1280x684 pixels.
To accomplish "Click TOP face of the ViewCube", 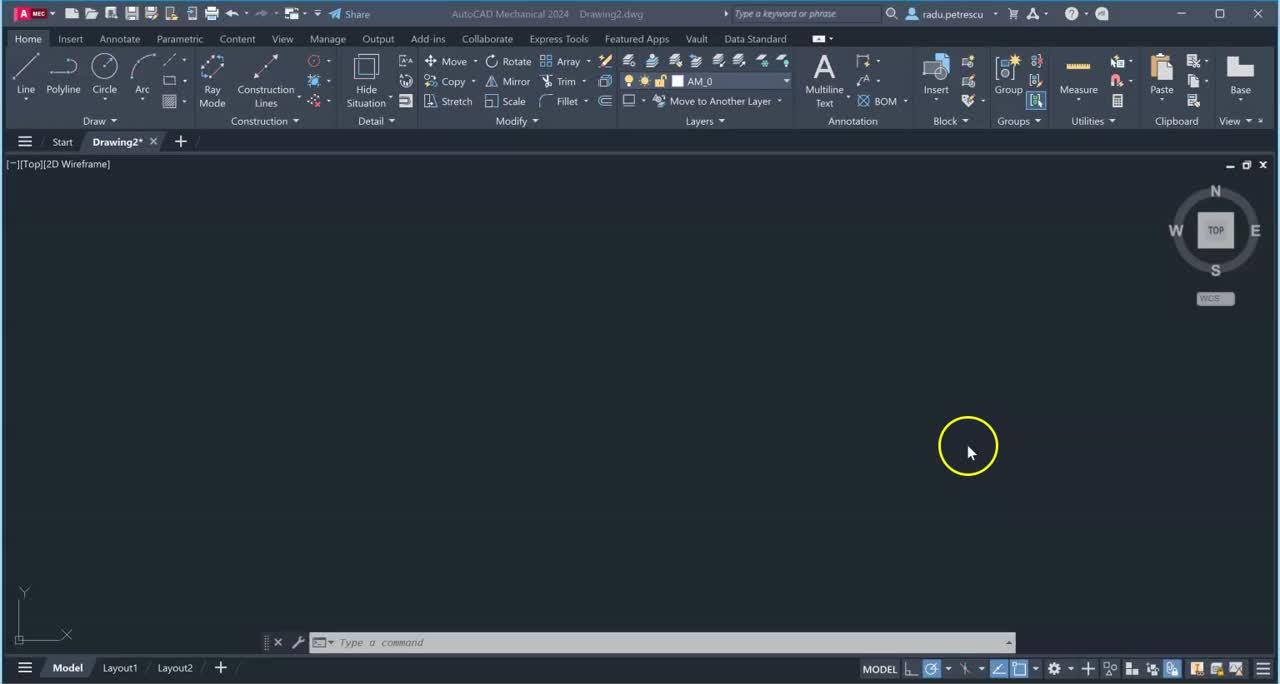I will (1216, 230).
